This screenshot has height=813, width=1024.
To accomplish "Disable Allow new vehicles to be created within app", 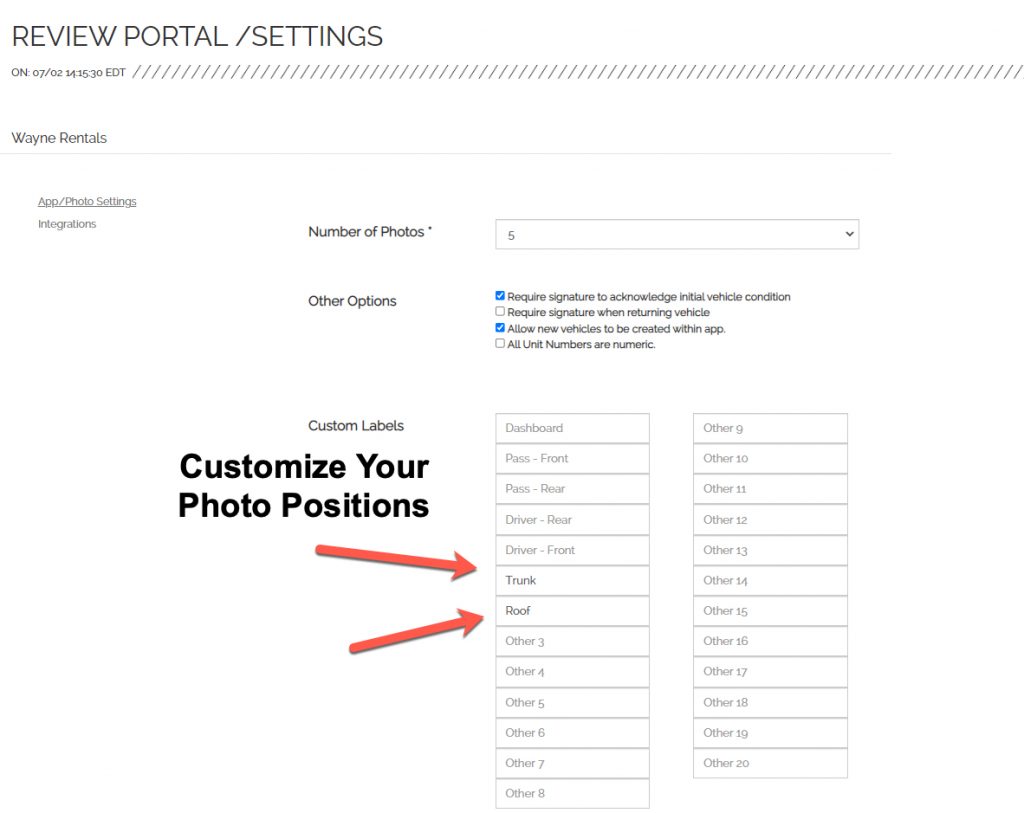I will 500,328.
